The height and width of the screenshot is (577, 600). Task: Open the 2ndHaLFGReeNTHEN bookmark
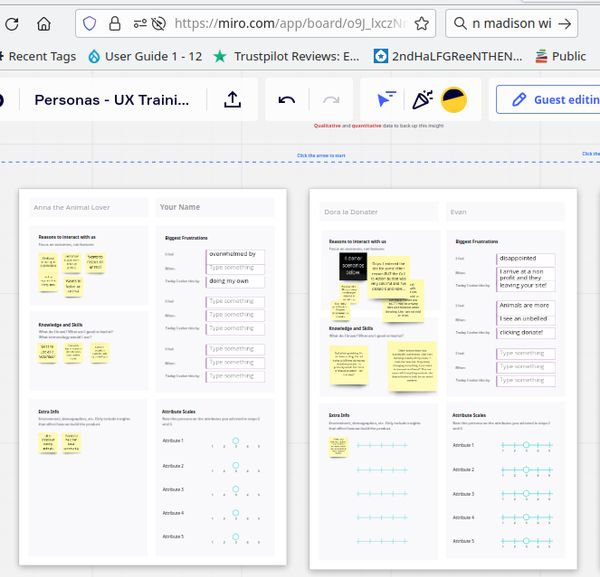click(448, 57)
